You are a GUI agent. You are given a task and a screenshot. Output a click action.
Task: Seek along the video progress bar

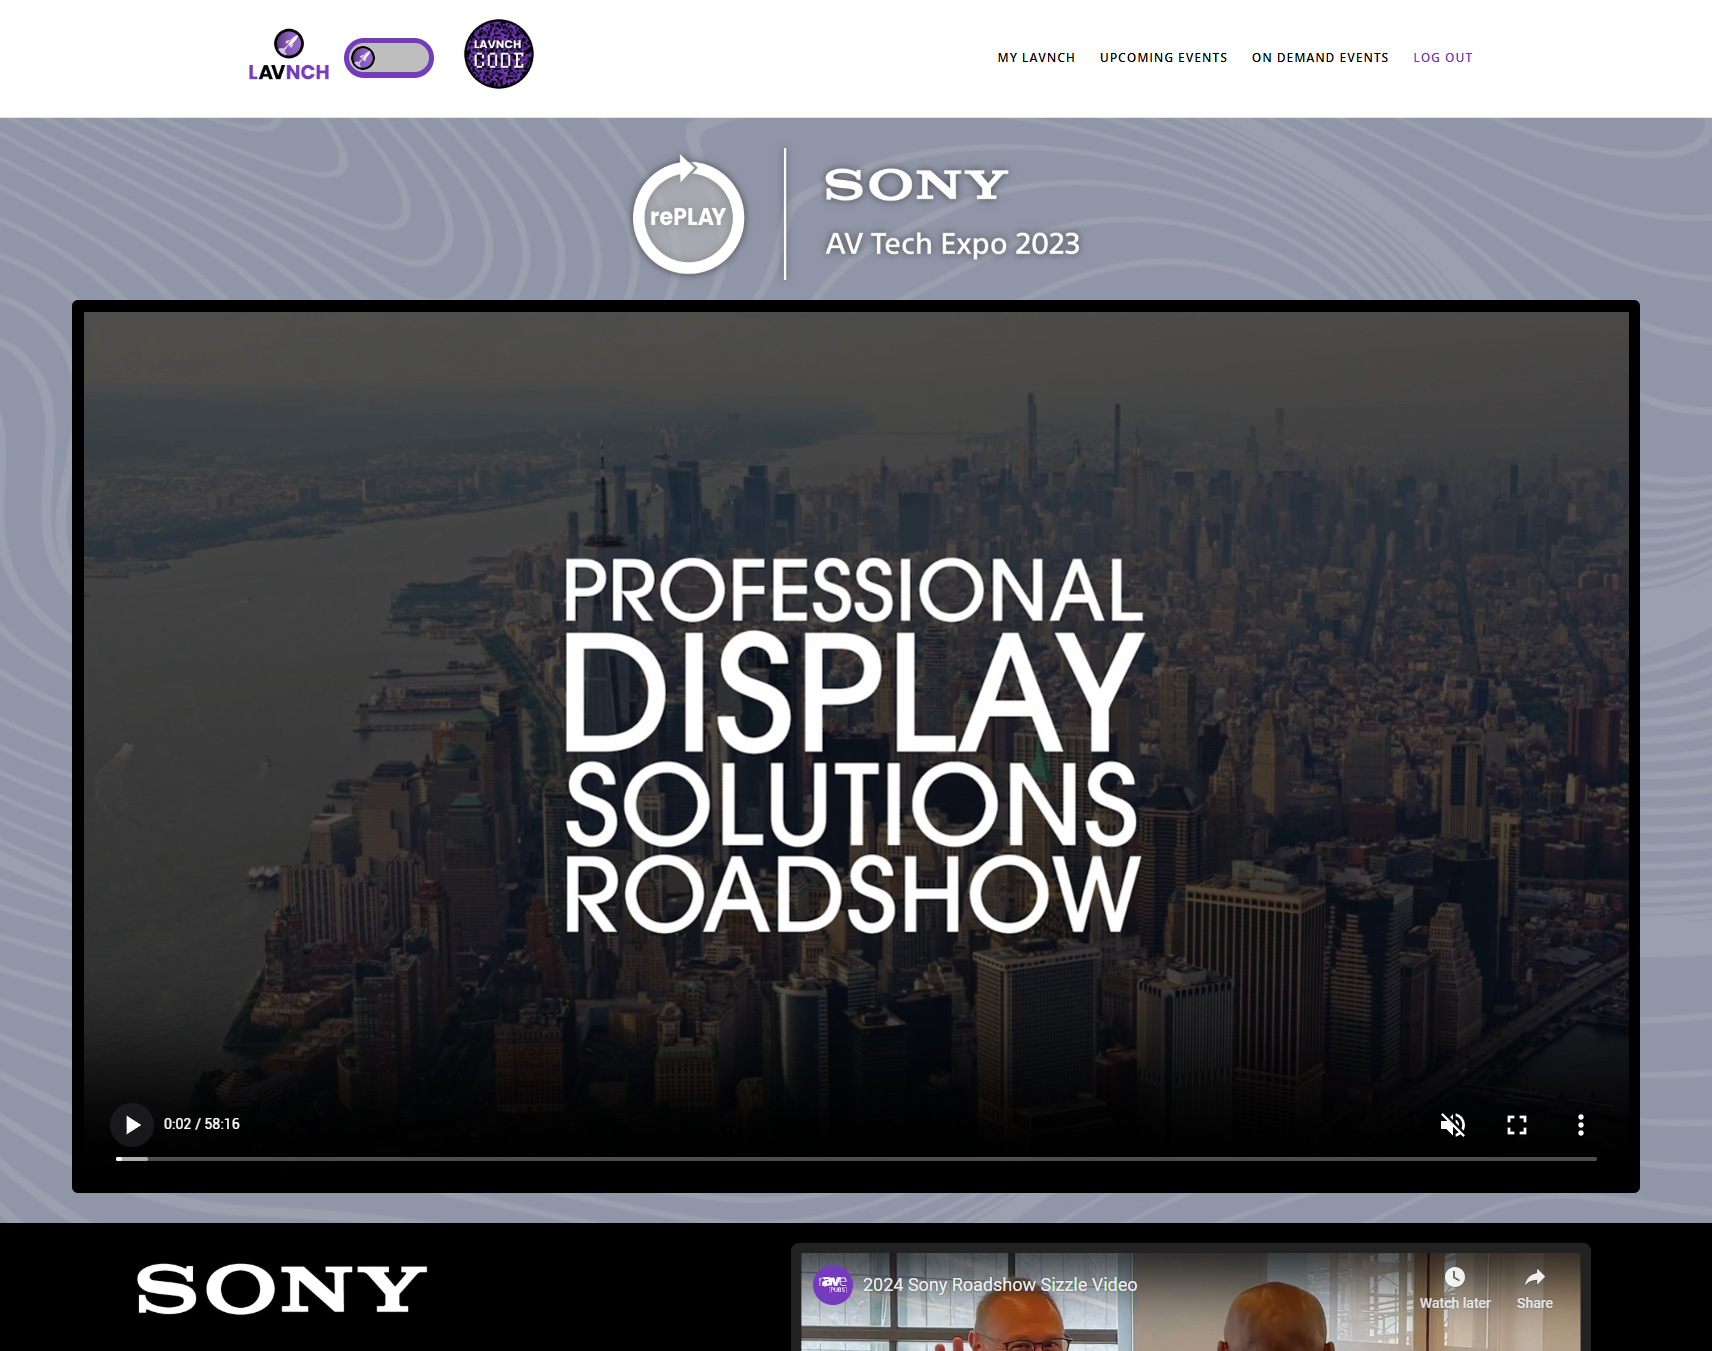coord(856,1159)
